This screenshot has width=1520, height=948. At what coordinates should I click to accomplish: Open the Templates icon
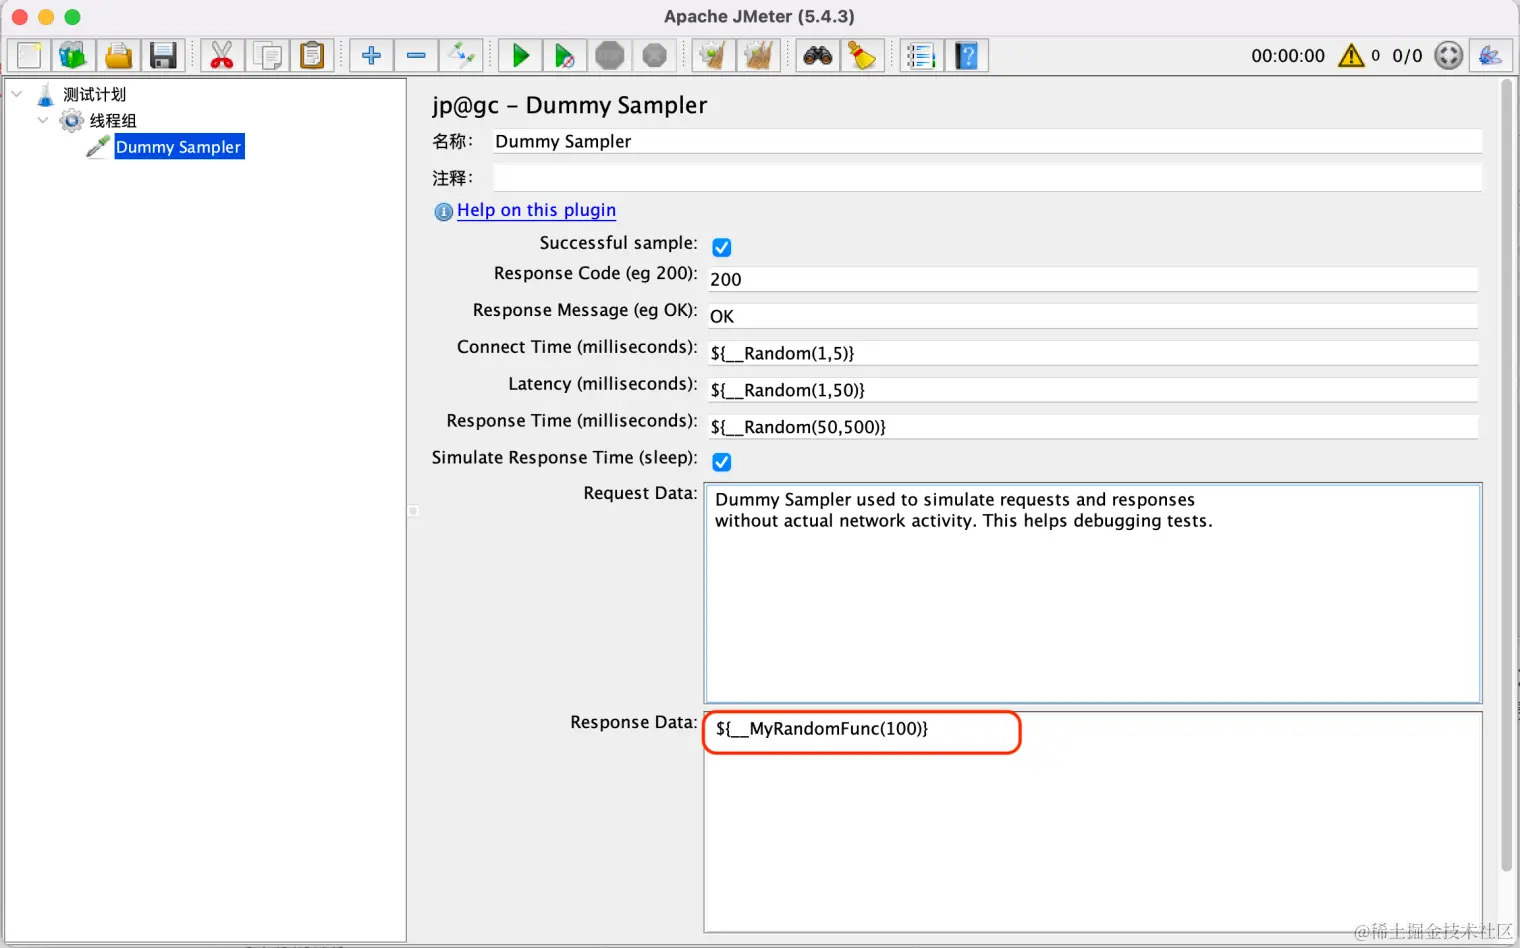tap(73, 55)
